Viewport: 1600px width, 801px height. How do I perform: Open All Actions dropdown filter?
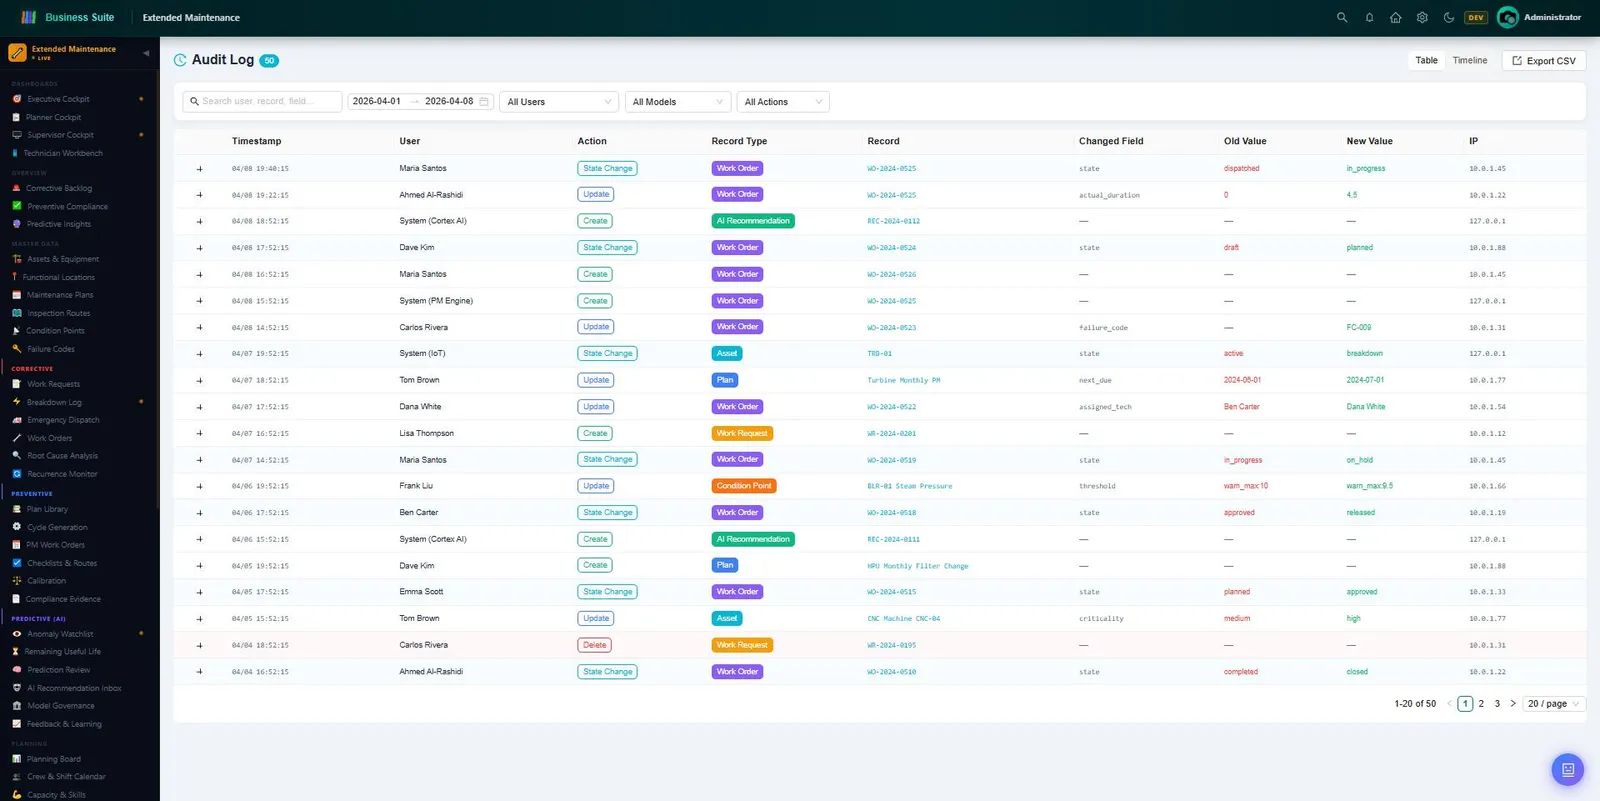(x=783, y=102)
